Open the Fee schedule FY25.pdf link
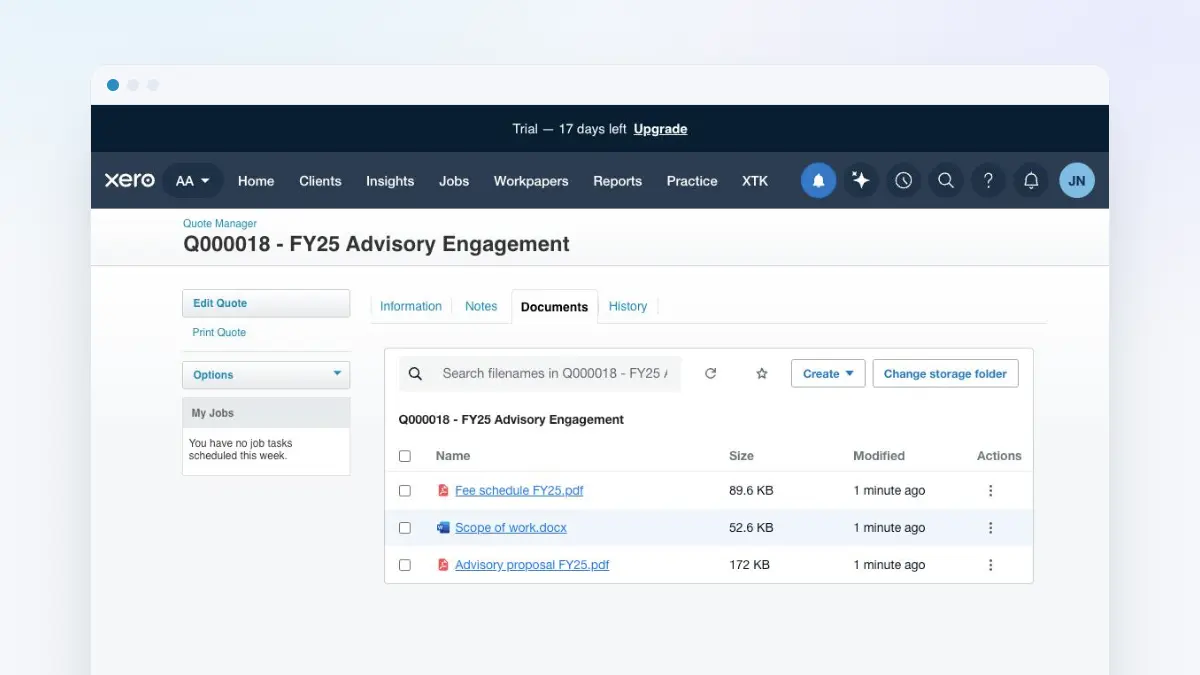1200x675 pixels. 519,491
